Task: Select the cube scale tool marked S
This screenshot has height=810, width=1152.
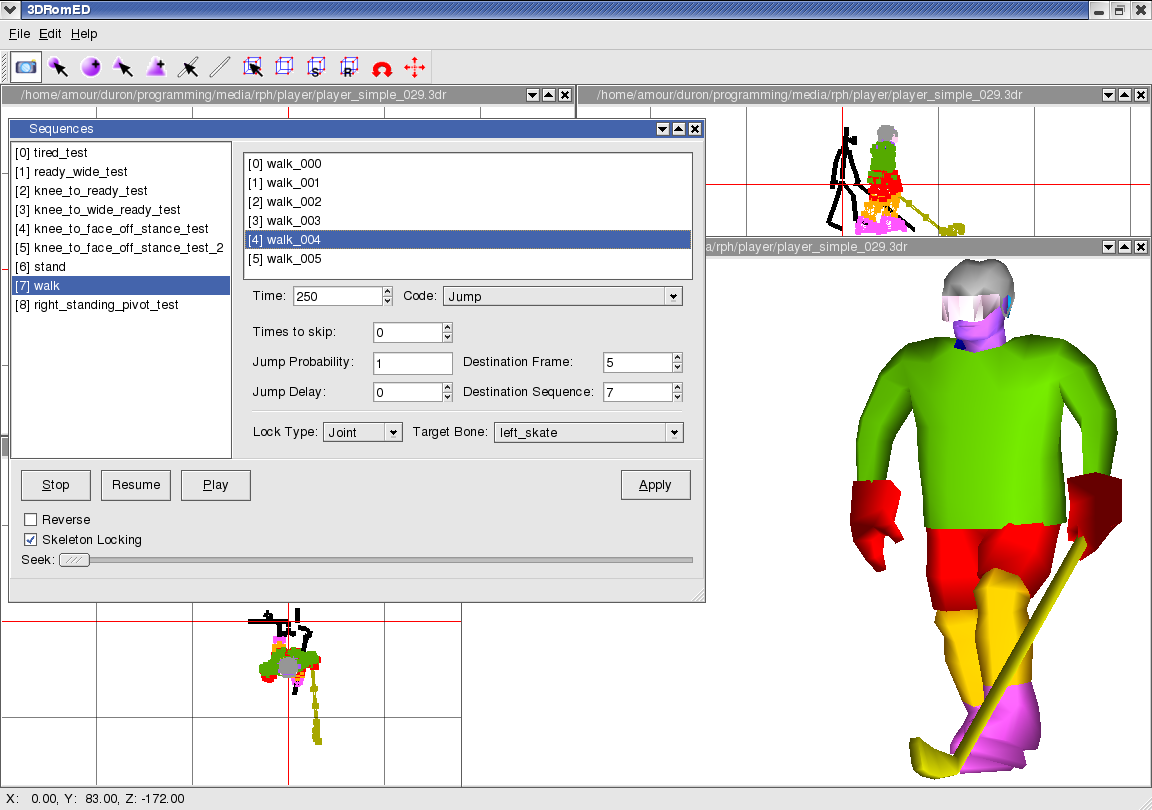Action: pyautogui.click(x=317, y=68)
